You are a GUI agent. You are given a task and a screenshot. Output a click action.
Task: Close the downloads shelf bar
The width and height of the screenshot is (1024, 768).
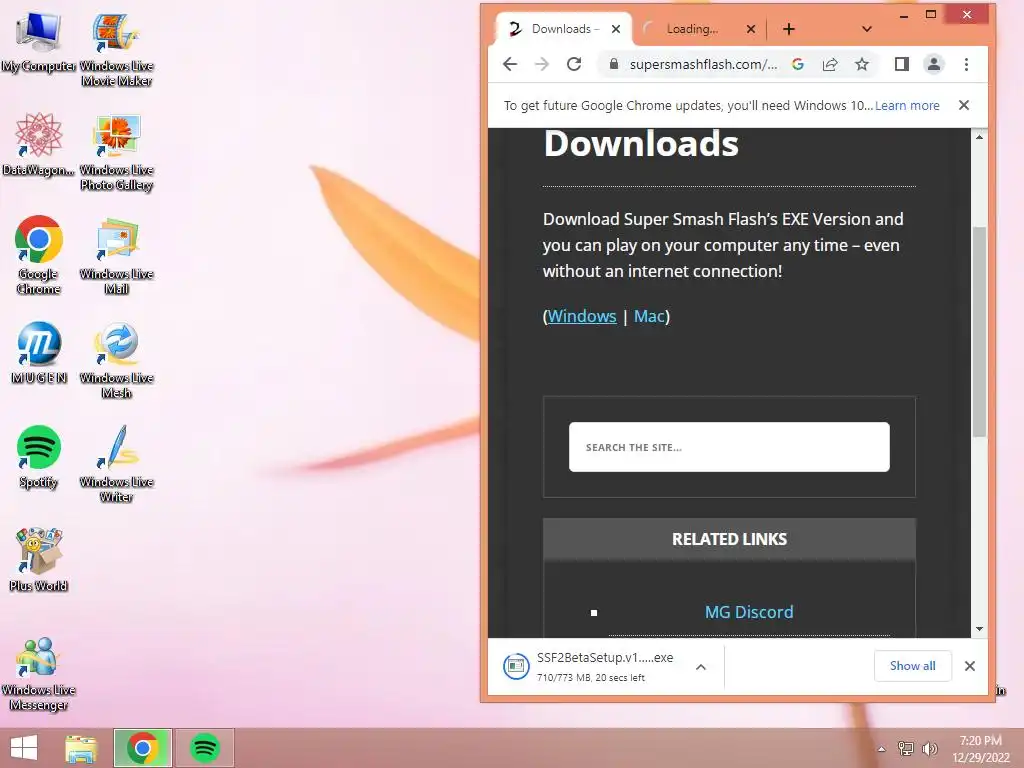click(x=970, y=666)
